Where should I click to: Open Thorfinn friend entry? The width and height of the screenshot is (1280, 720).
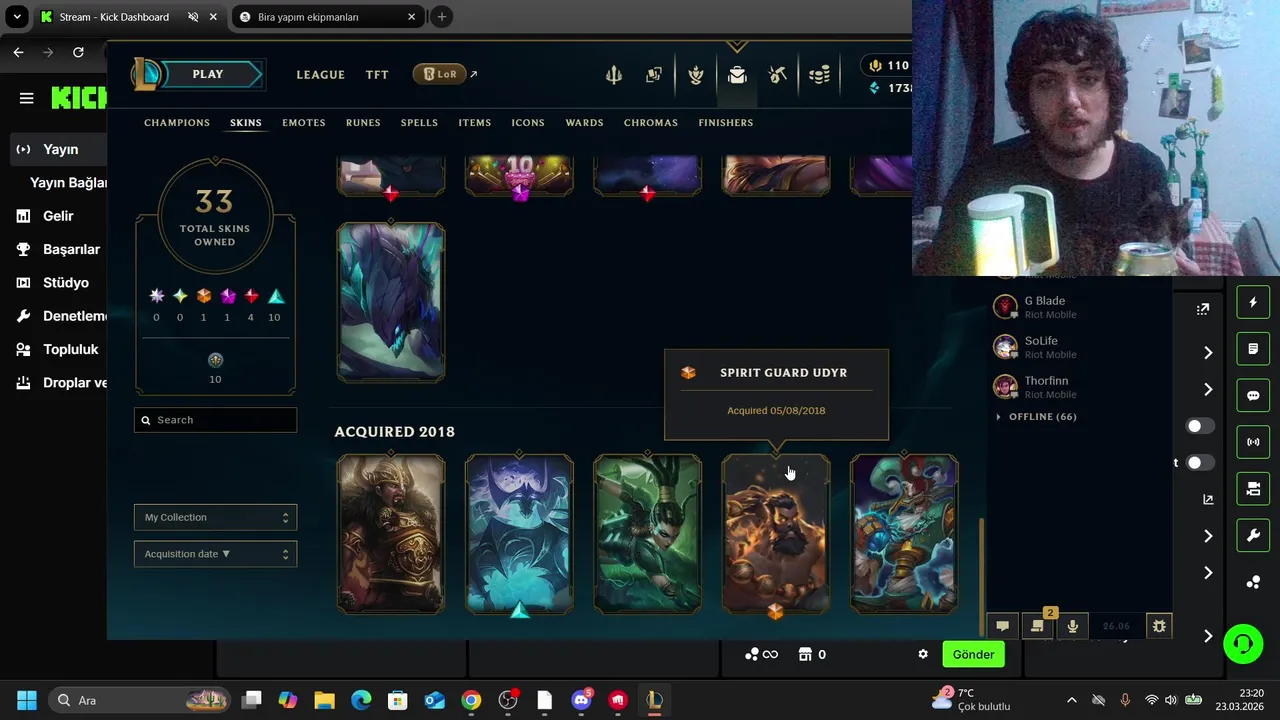point(1080,387)
